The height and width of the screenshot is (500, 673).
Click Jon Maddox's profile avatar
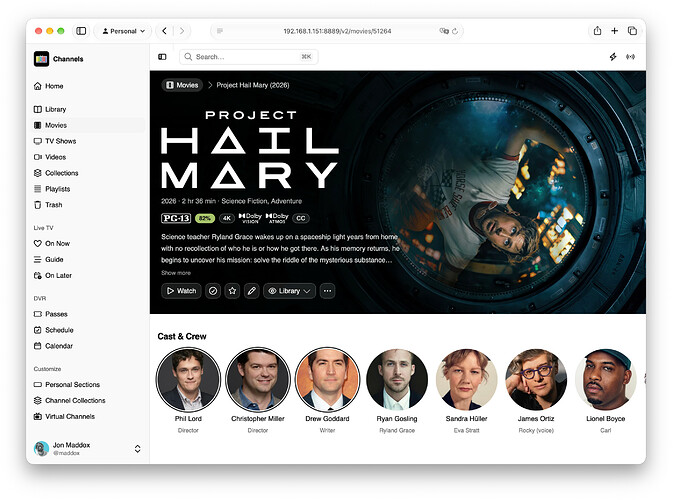pos(41,448)
